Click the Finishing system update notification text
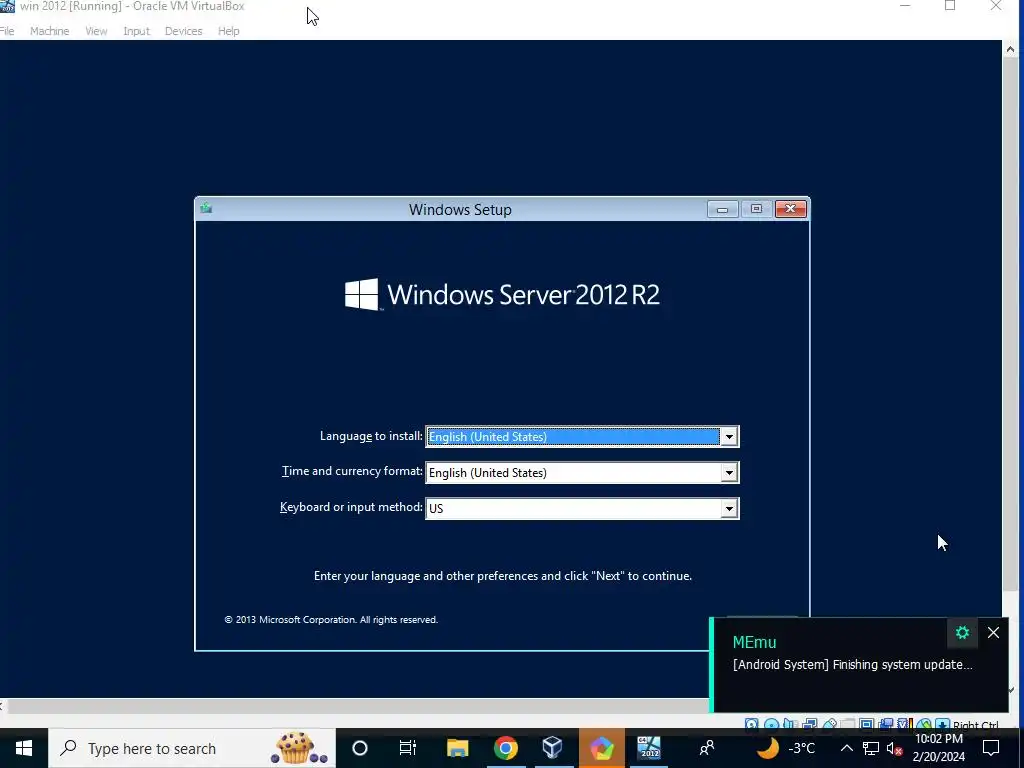 point(853,665)
